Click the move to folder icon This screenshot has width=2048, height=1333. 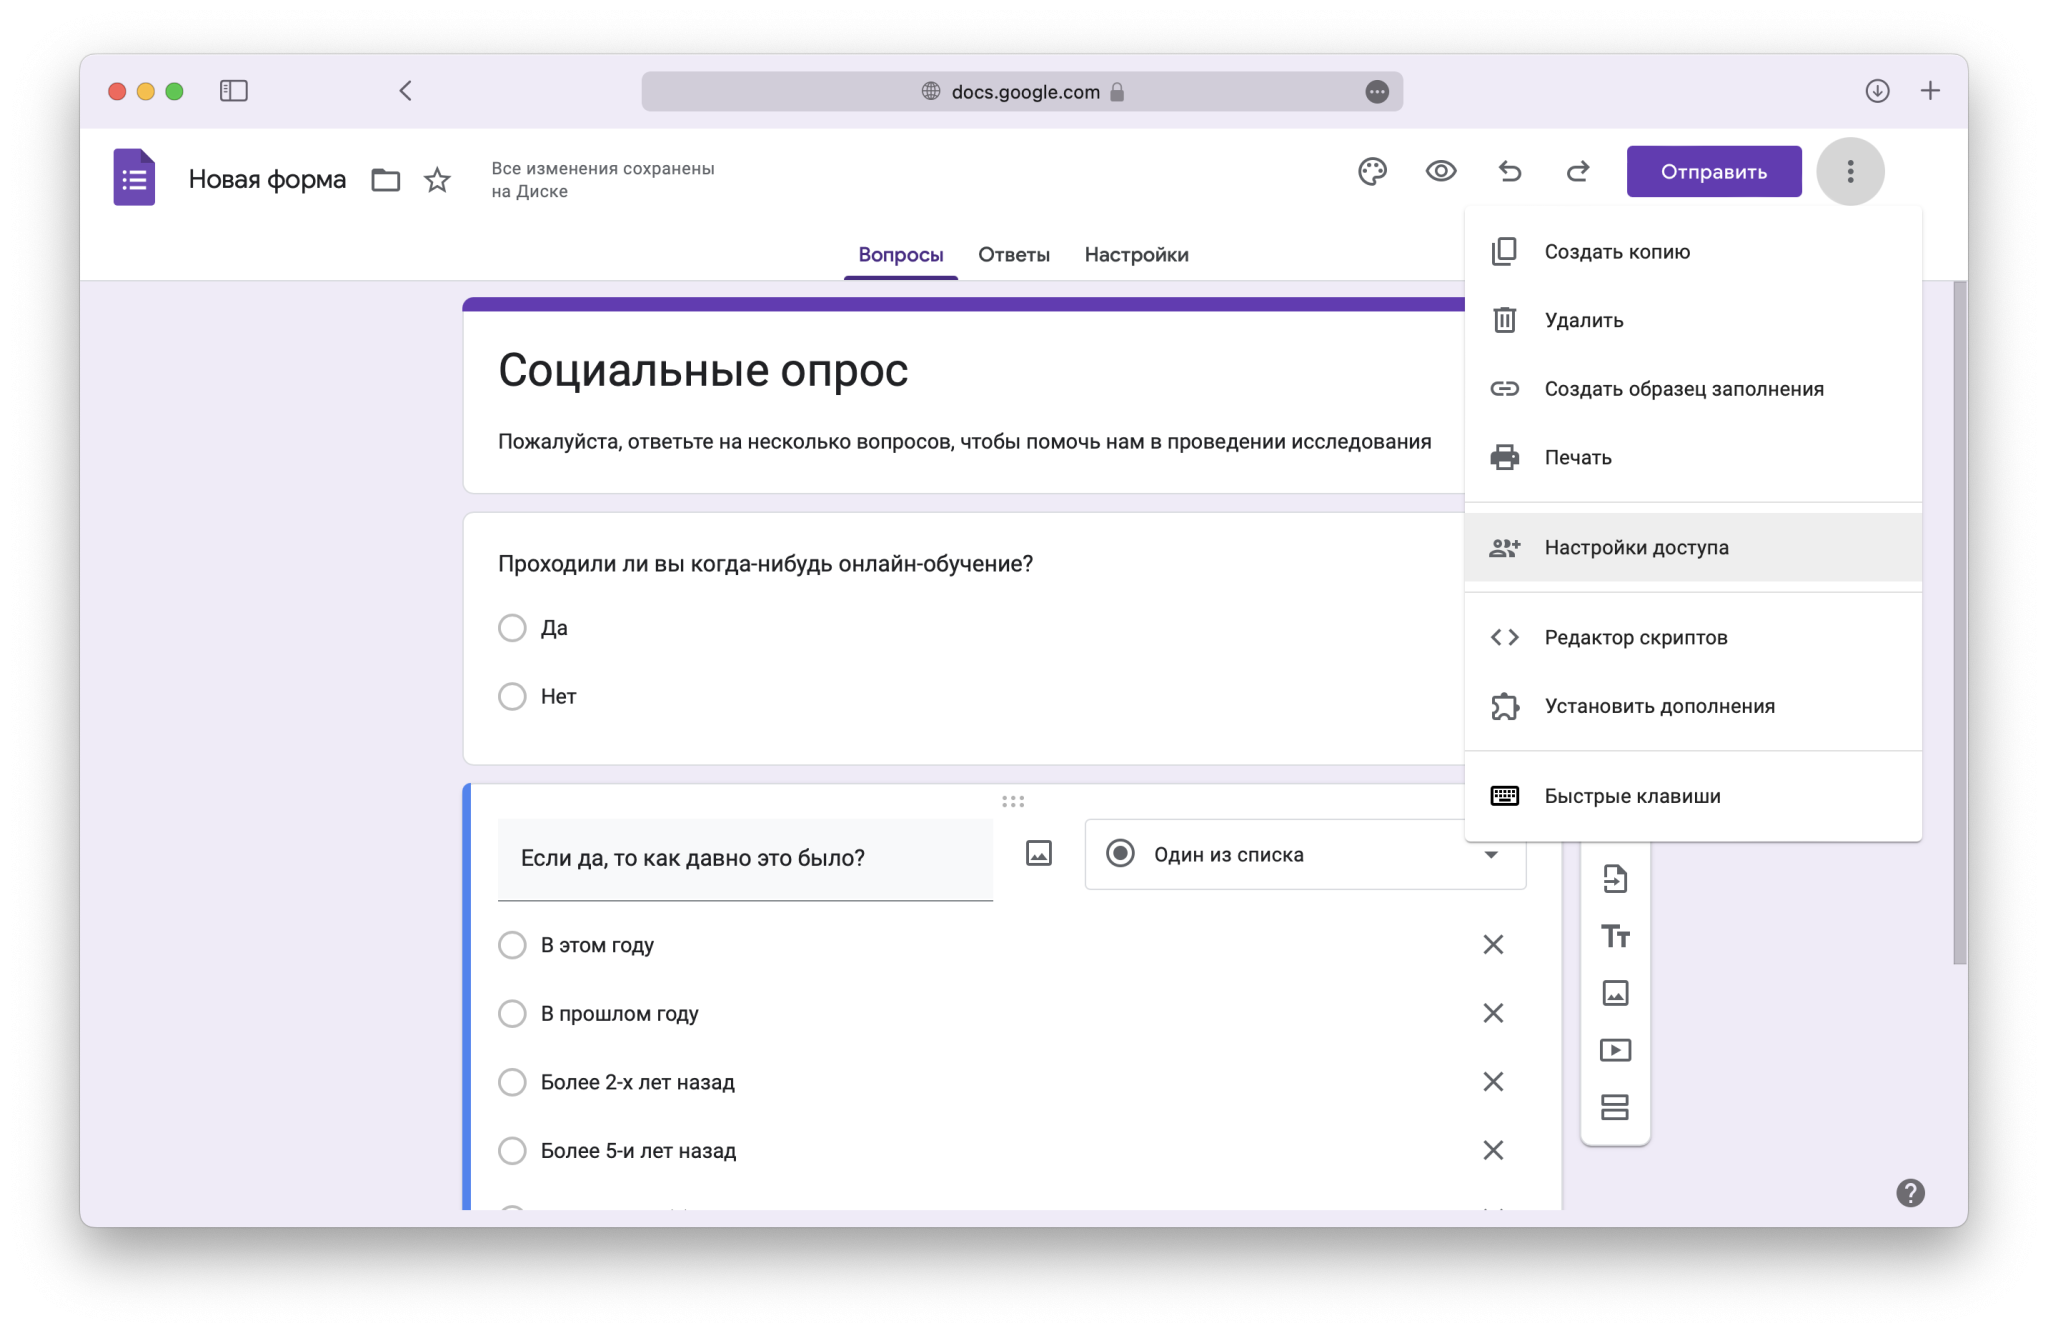click(385, 180)
